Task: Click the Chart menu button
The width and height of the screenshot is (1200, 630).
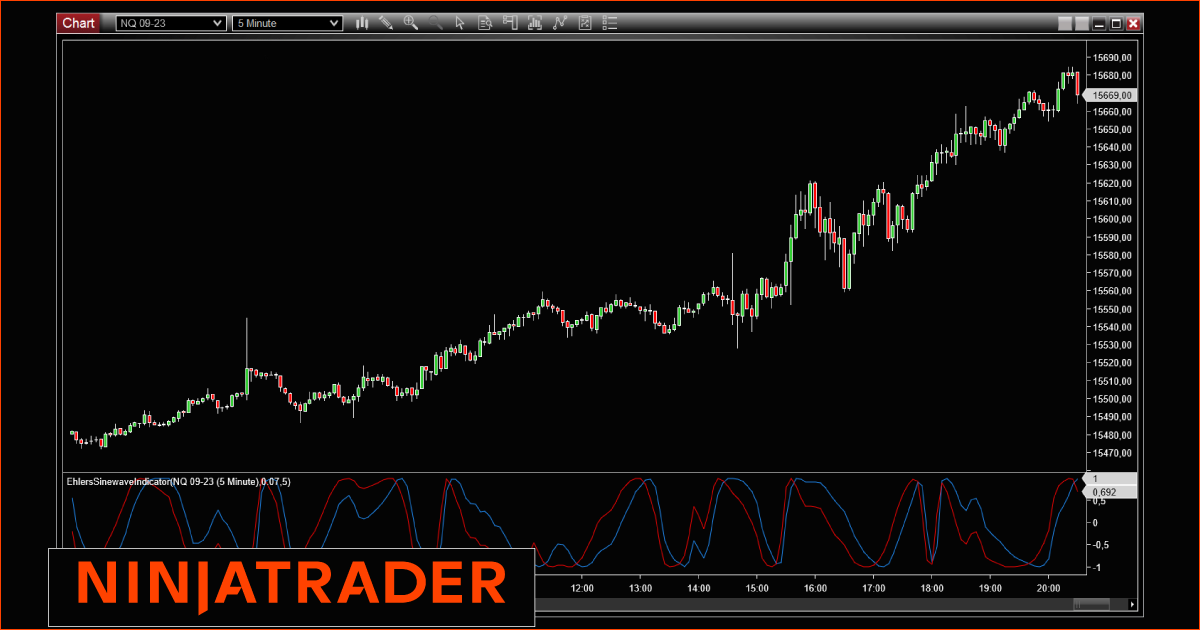Action: pos(79,23)
